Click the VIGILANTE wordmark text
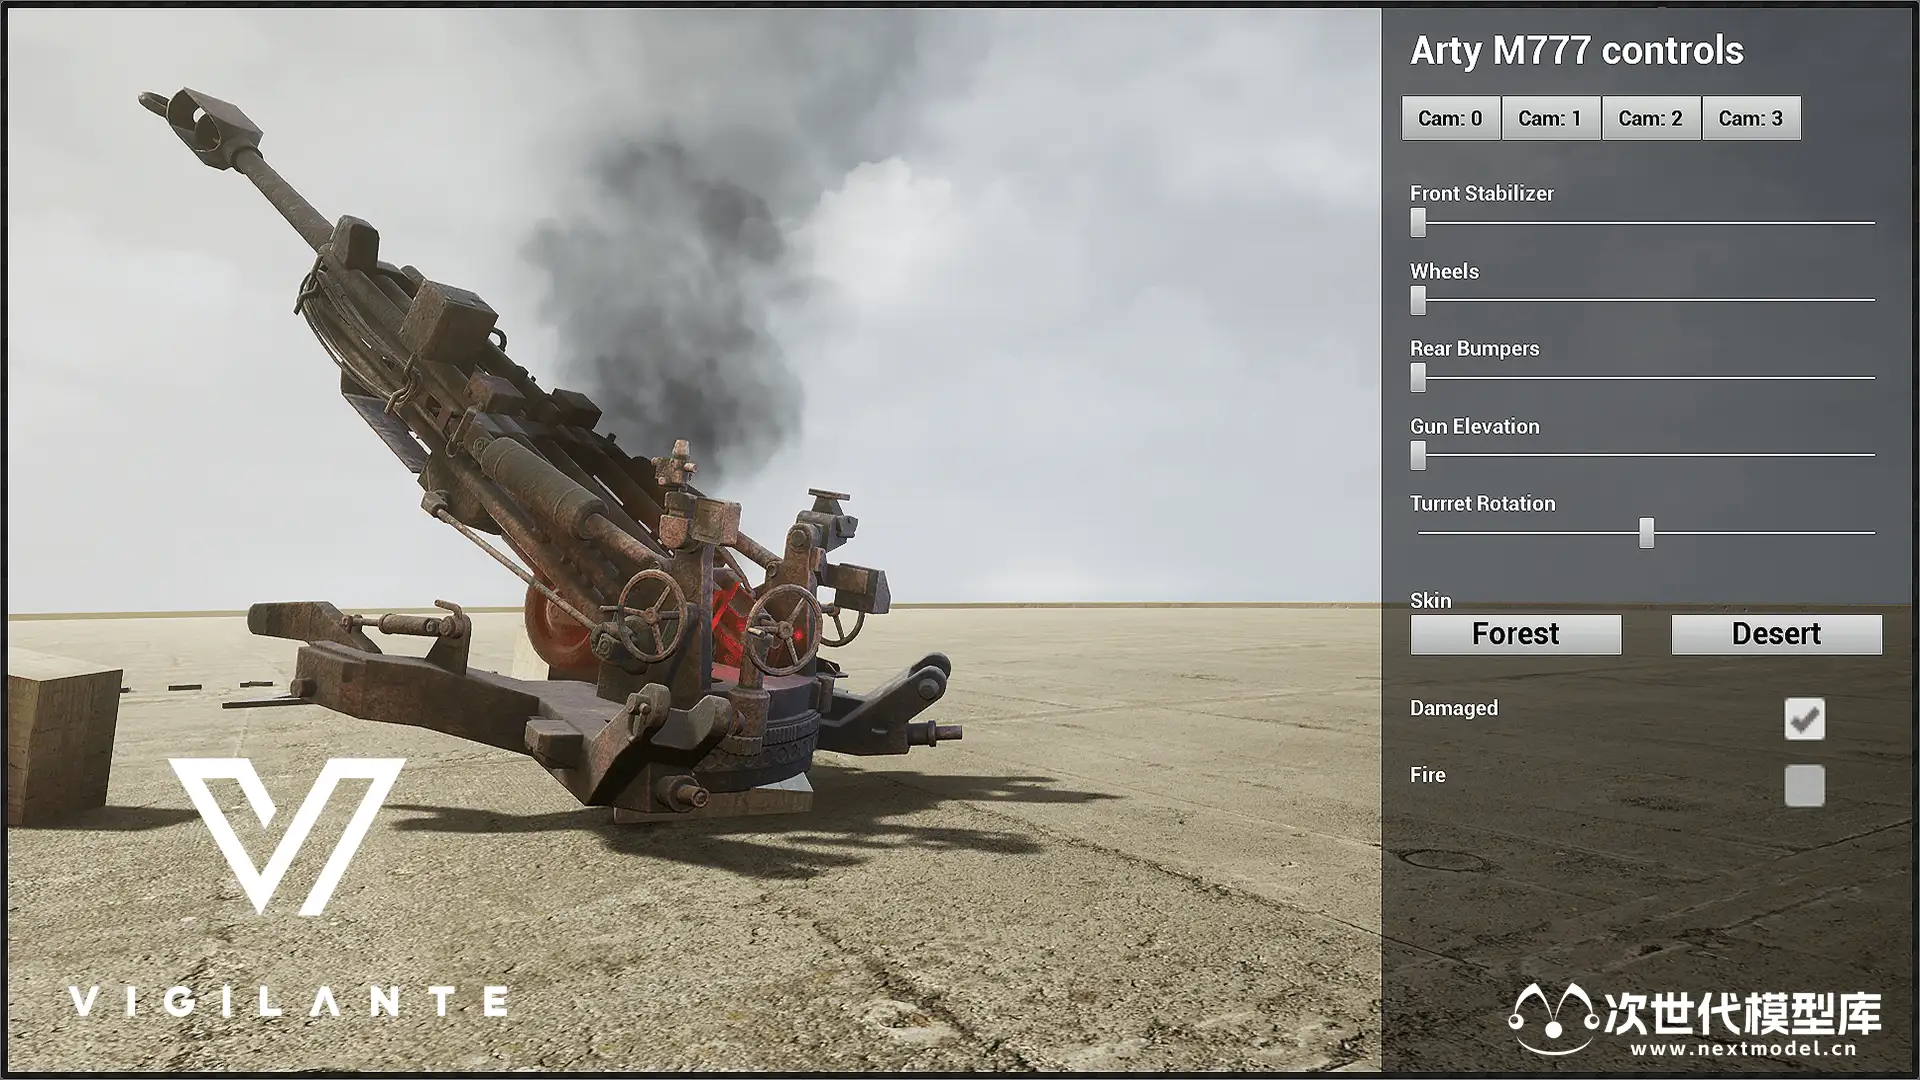The image size is (1920, 1080). pos(288,1001)
